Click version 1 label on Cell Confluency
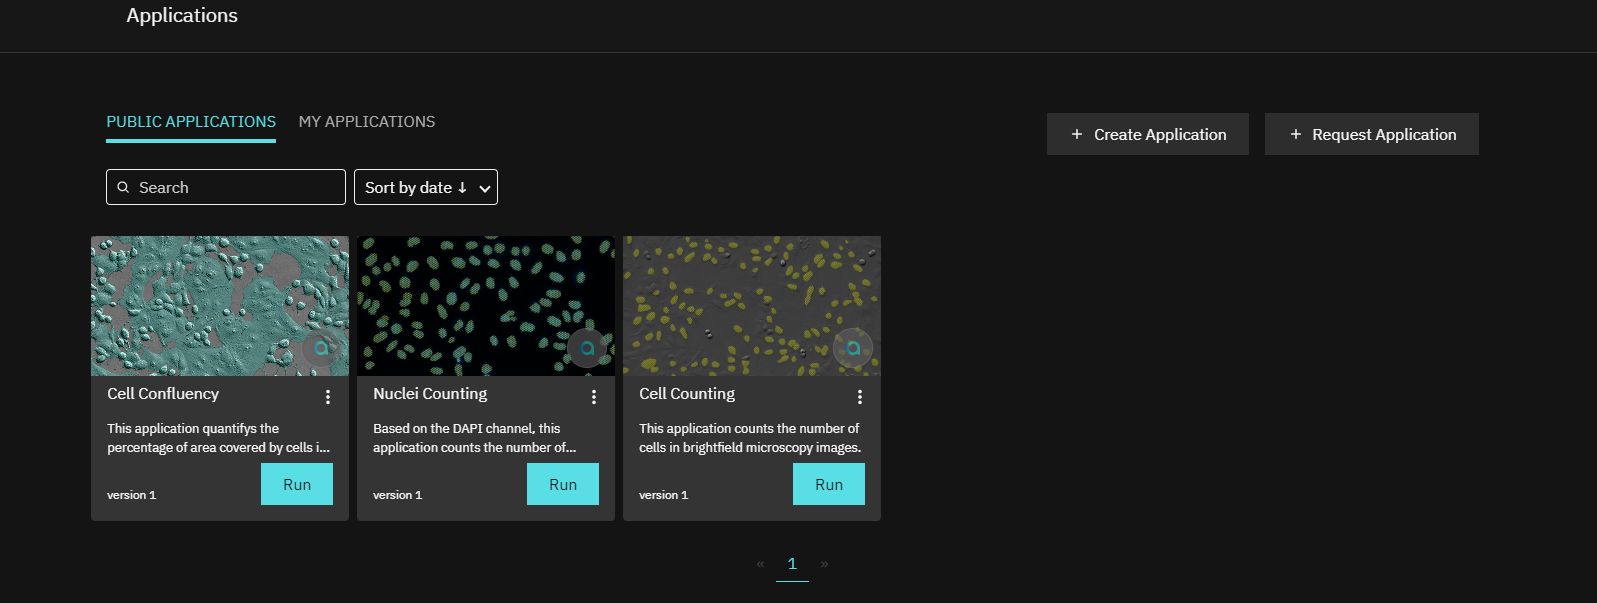Viewport: 1597px width, 603px height. pos(132,495)
